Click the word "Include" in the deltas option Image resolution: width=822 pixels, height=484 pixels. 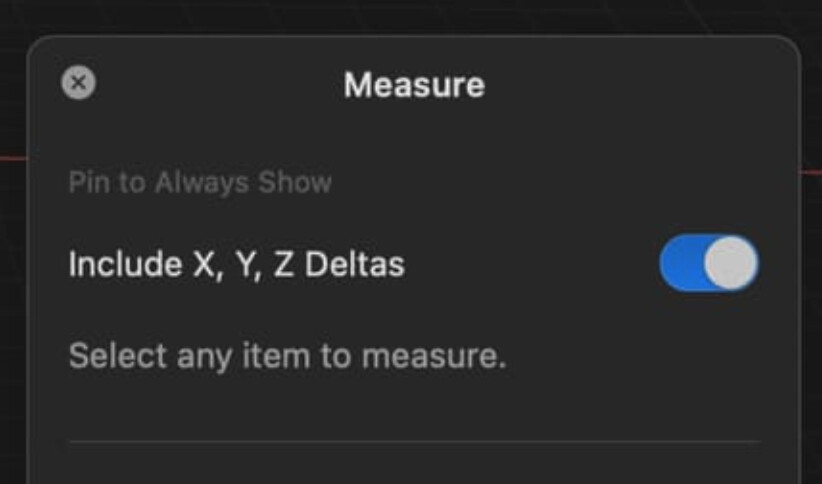(x=125, y=264)
